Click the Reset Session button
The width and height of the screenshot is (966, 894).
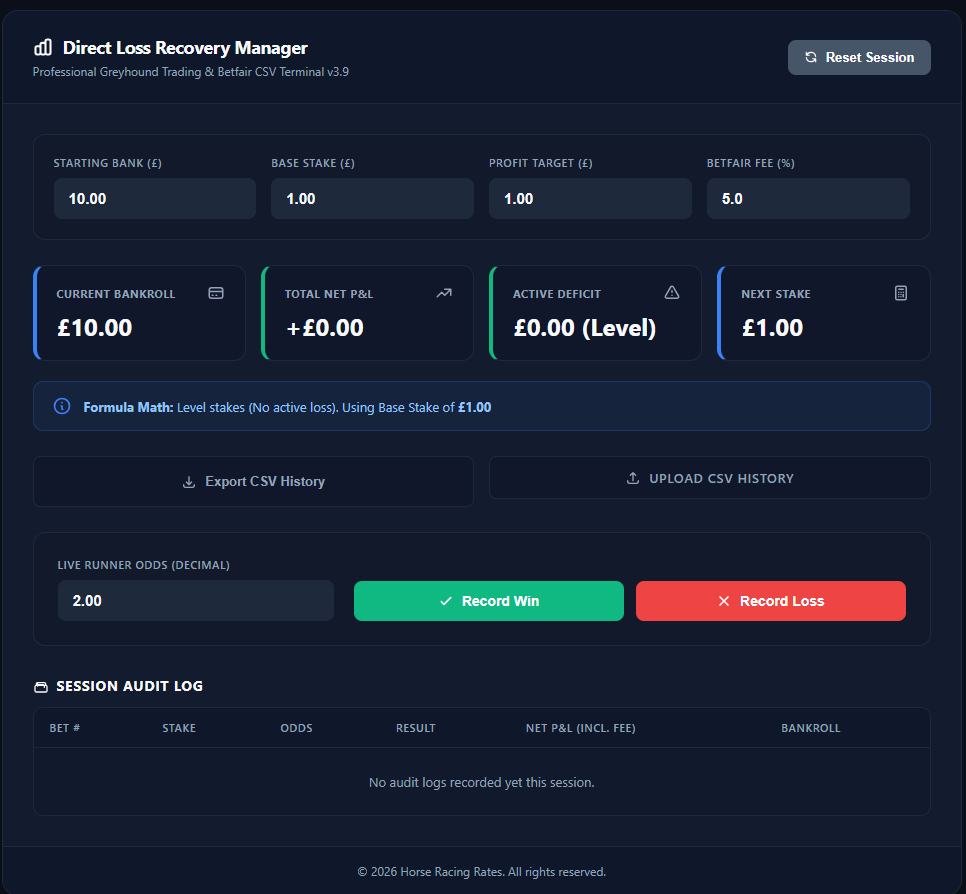[859, 57]
